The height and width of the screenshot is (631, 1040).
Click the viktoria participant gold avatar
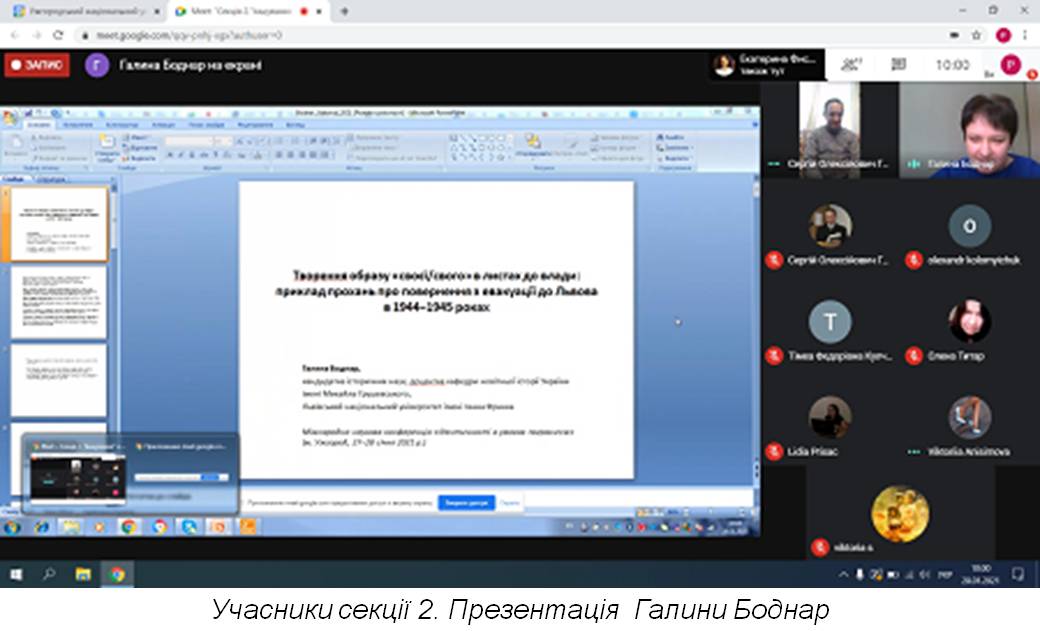pos(899,514)
